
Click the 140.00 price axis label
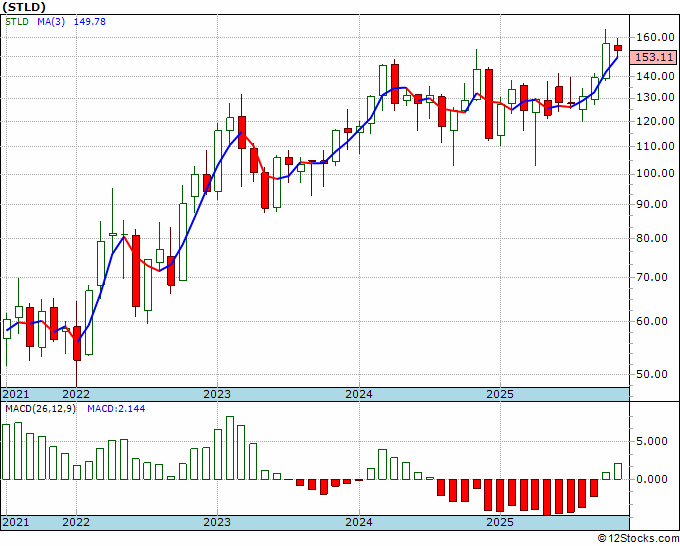[x=655, y=76]
